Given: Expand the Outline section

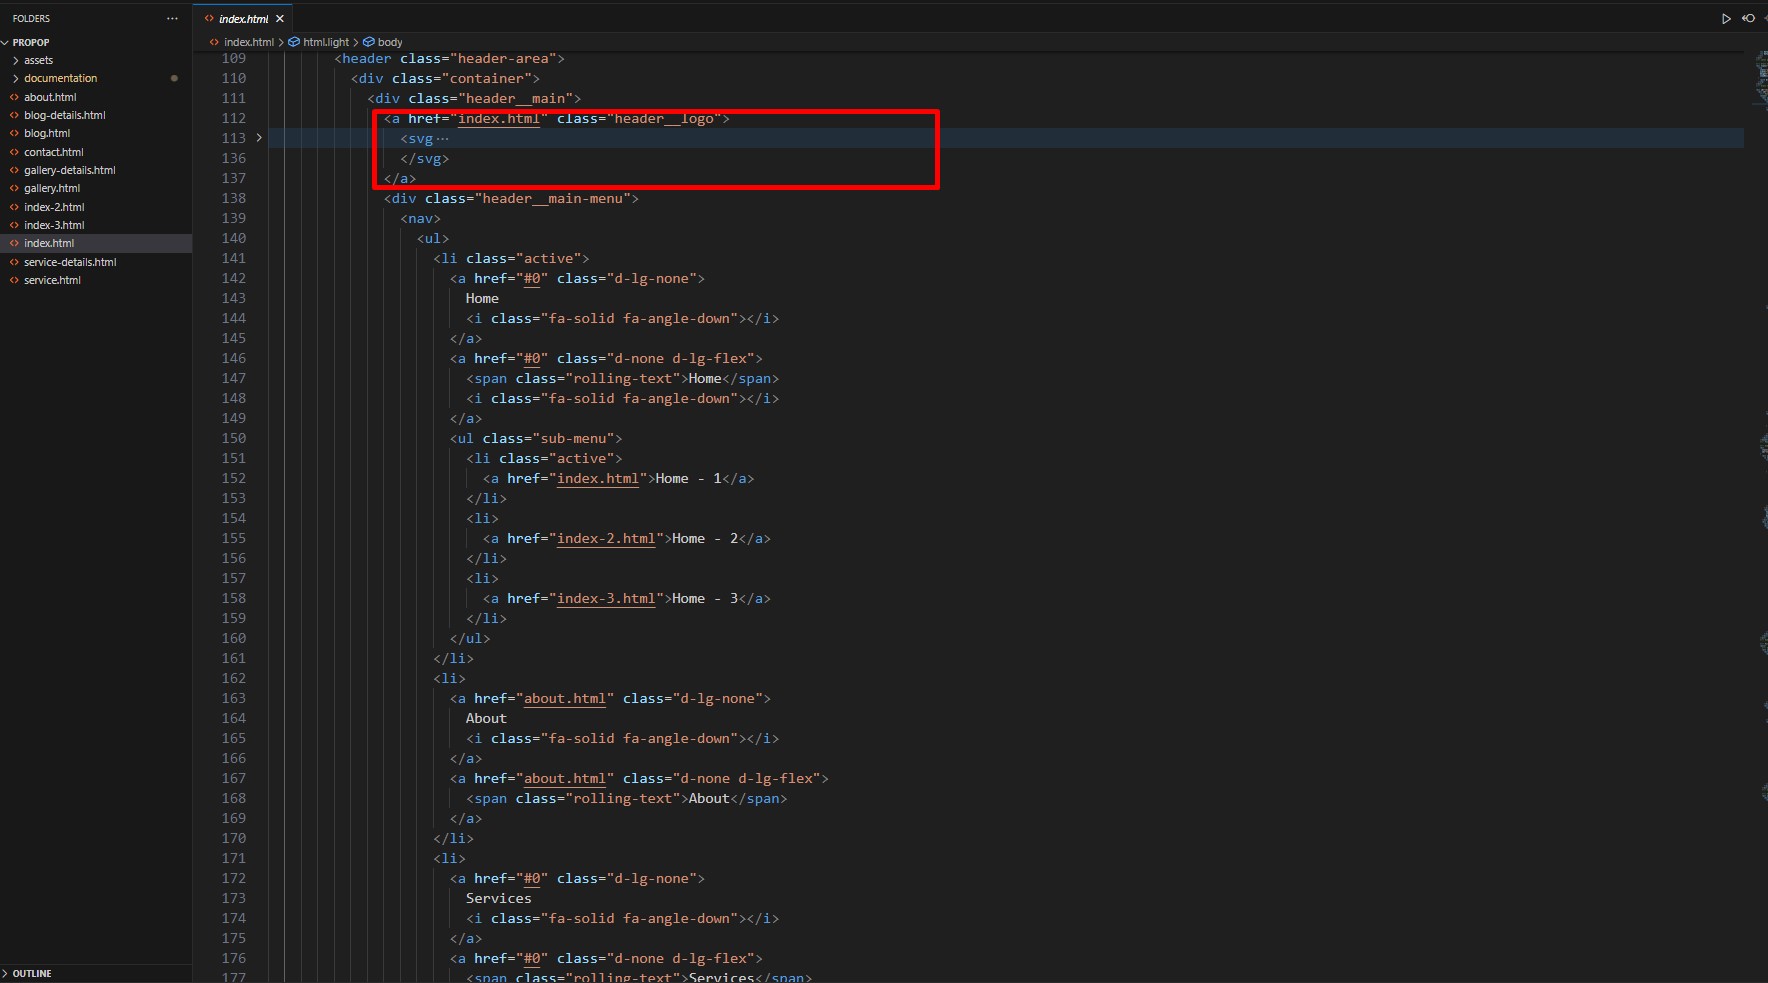Looking at the screenshot, I should tap(32, 973).
